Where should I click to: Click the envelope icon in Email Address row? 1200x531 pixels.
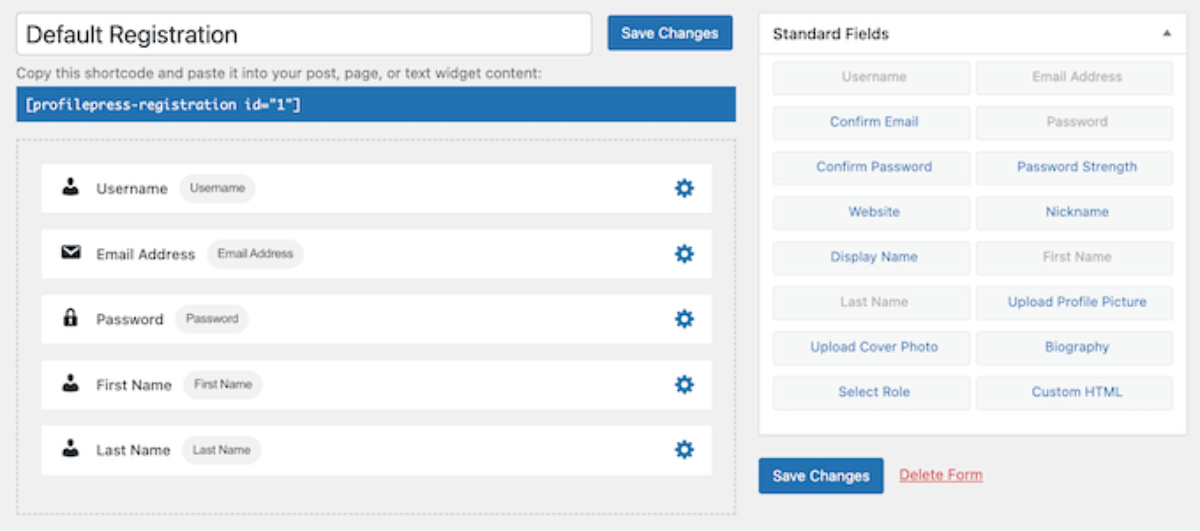coord(70,254)
